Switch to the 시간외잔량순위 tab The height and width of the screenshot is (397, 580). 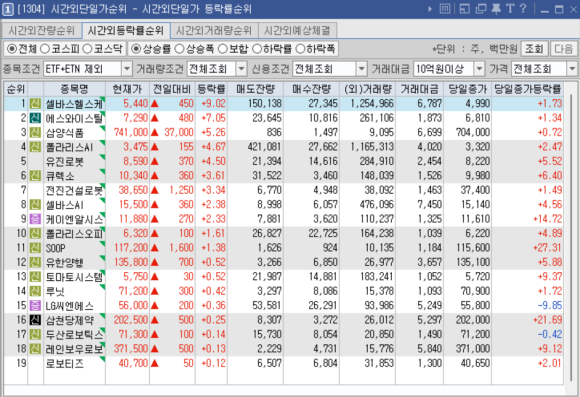coord(41,30)
